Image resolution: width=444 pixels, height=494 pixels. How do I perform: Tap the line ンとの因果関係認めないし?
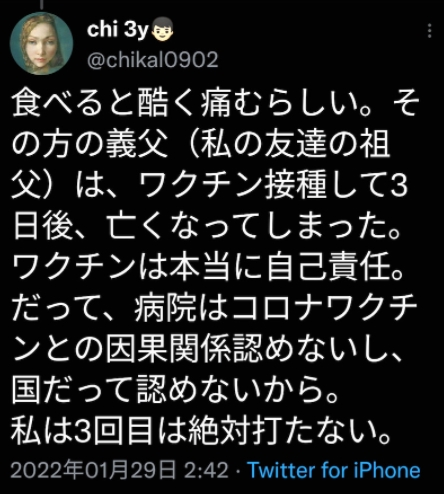(207, 348)
